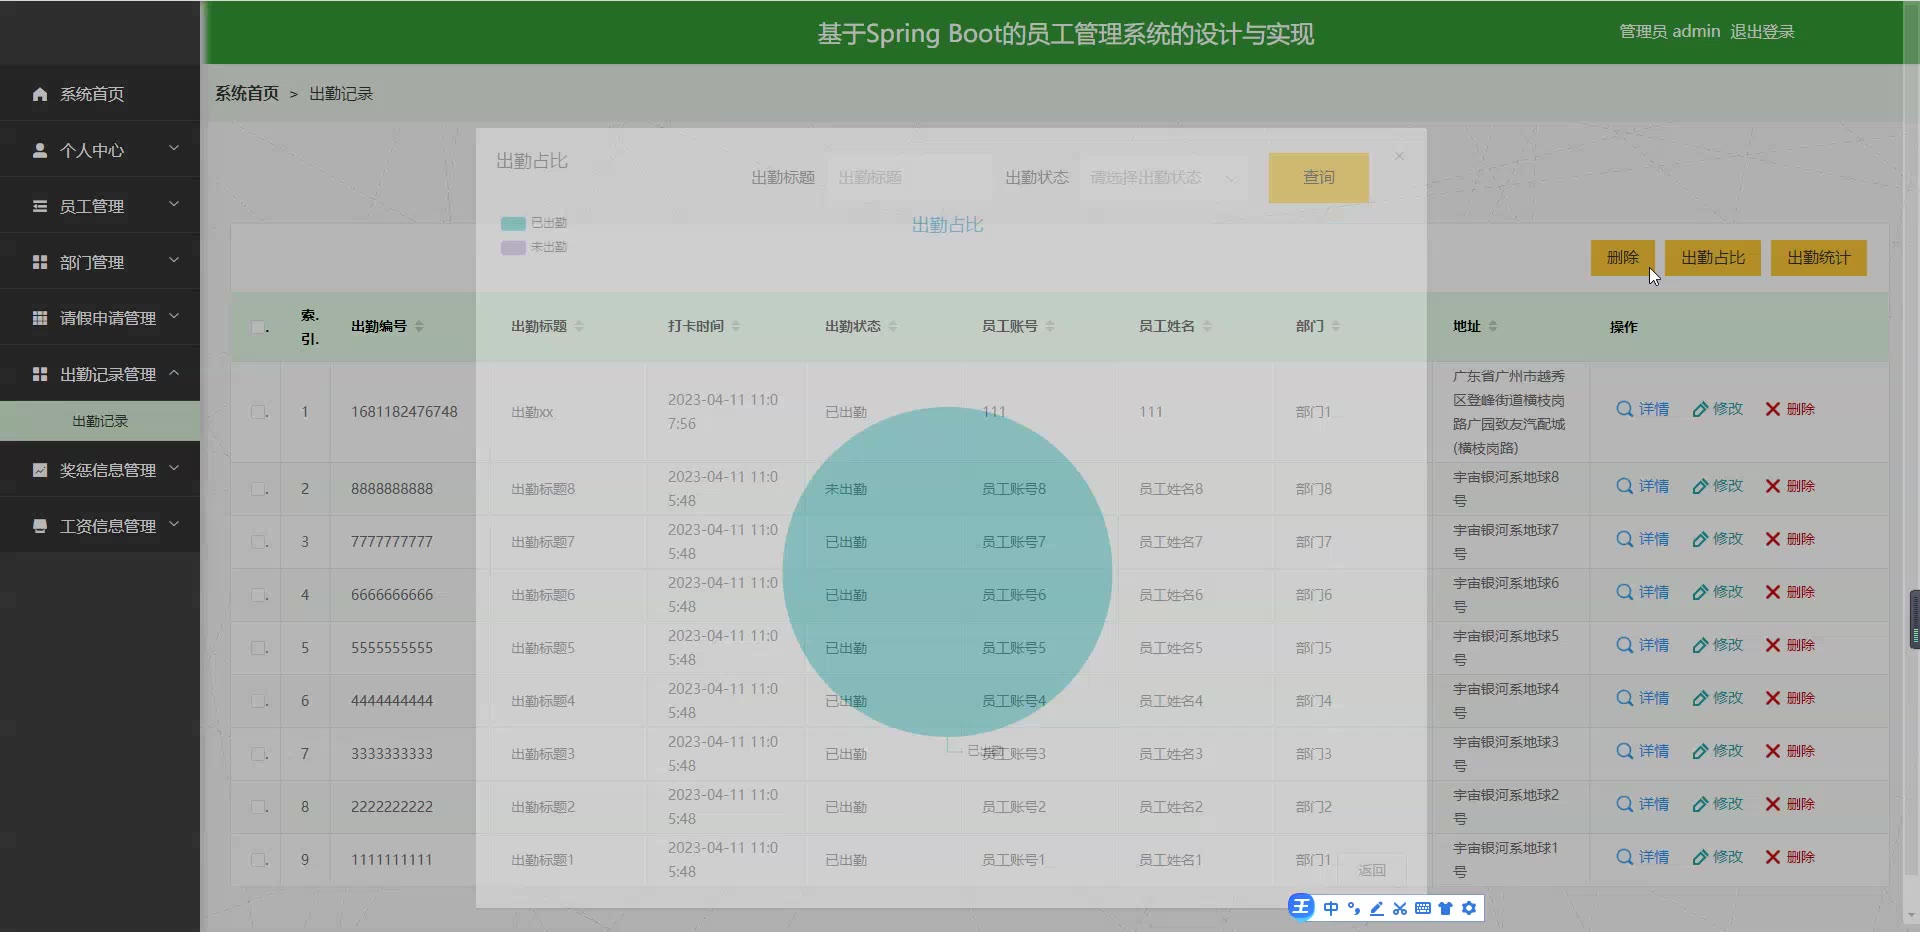
Task: Click the 出勤统计 yellow toolbar button
Action: [x=1819, y=258]
